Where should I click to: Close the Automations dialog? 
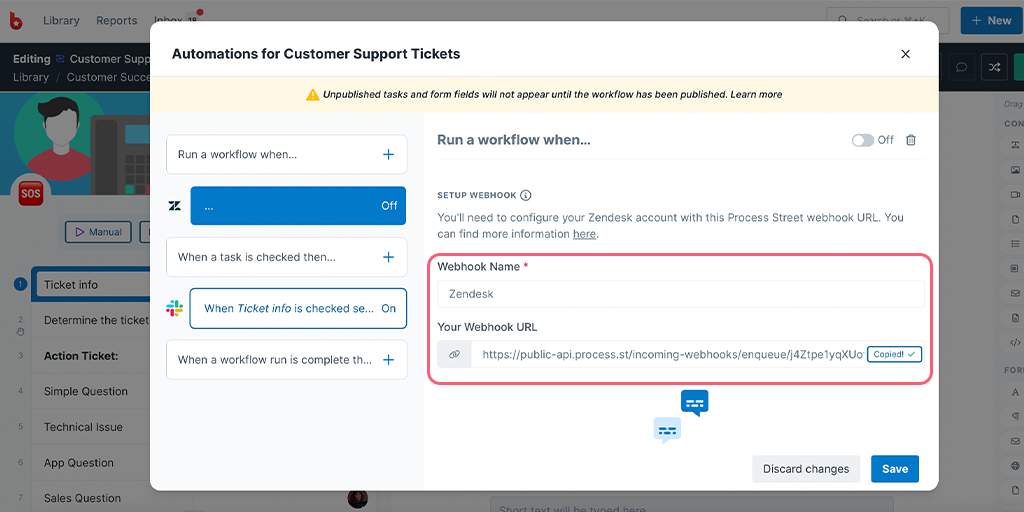[x=905, y=54]
